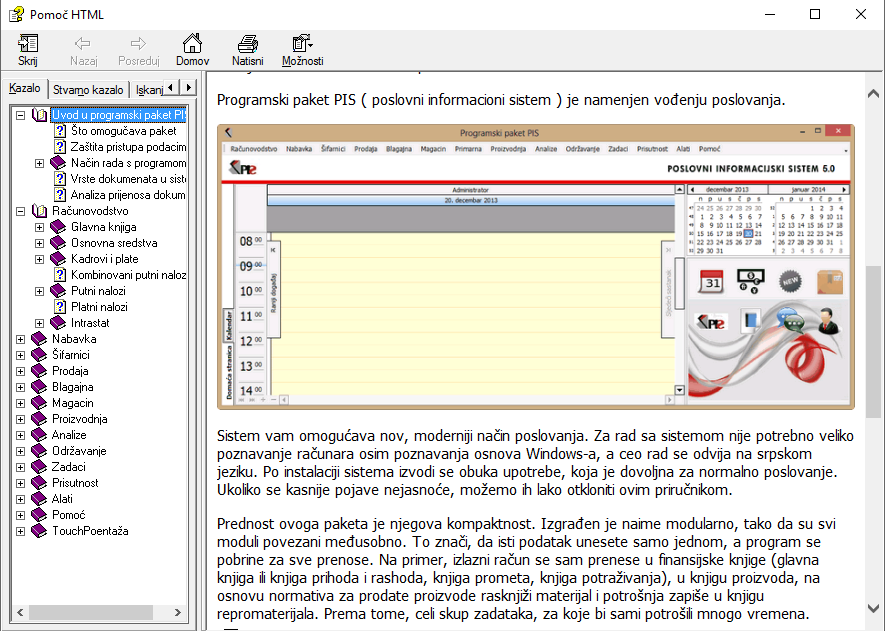Open the Možnosti (Options) toolbar menu
The image size is (885, 631).
[302, 43]
